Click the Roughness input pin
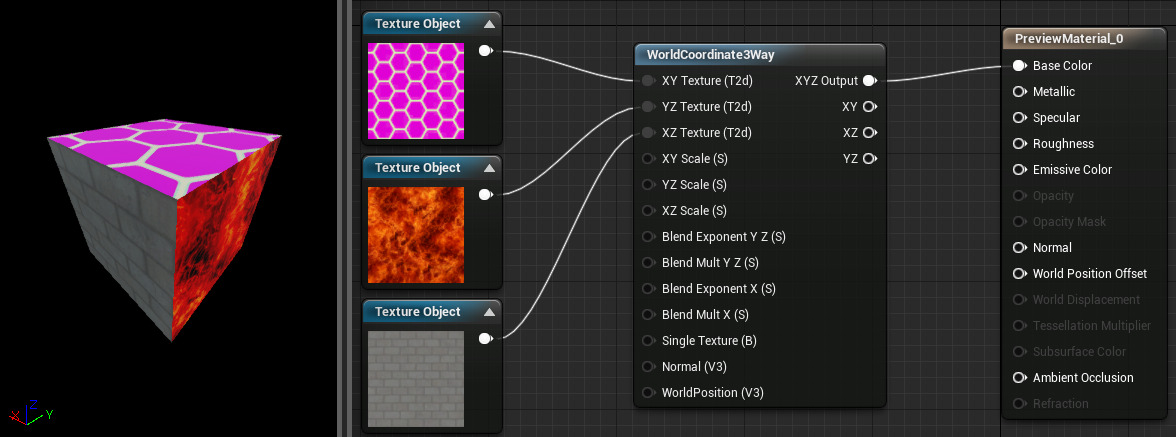The height and width of the screenshot is (437, 1176). pyautogui.click(x=1019, y=144)
